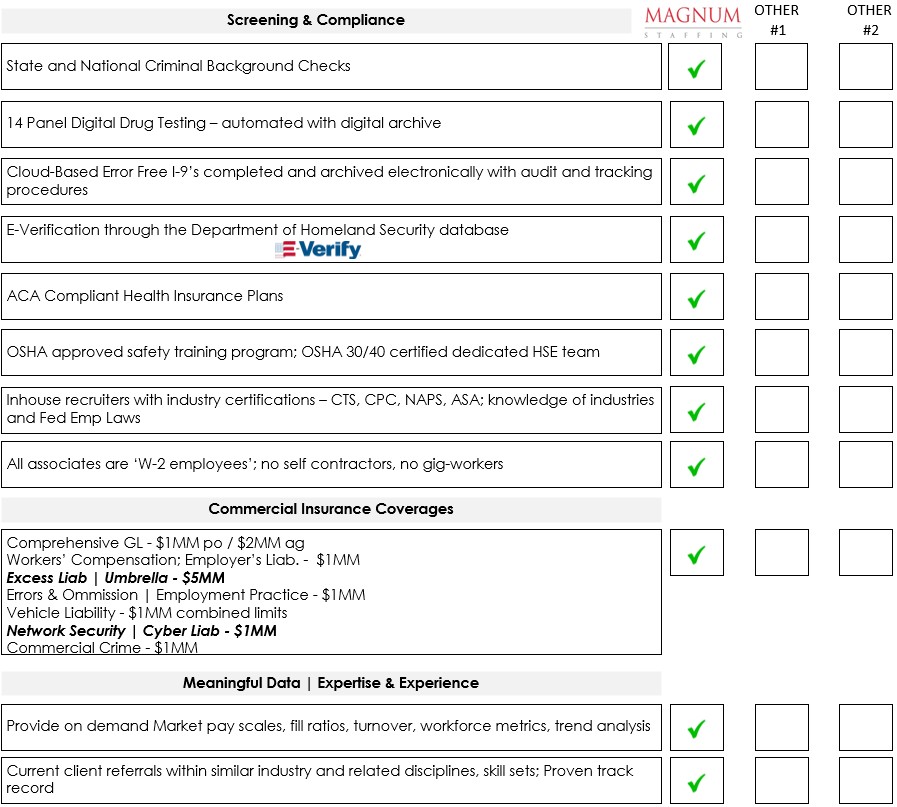Click green checkmark for W-2 employees row
This screenshot has width=897, height=807.
(x=696, y=466)
